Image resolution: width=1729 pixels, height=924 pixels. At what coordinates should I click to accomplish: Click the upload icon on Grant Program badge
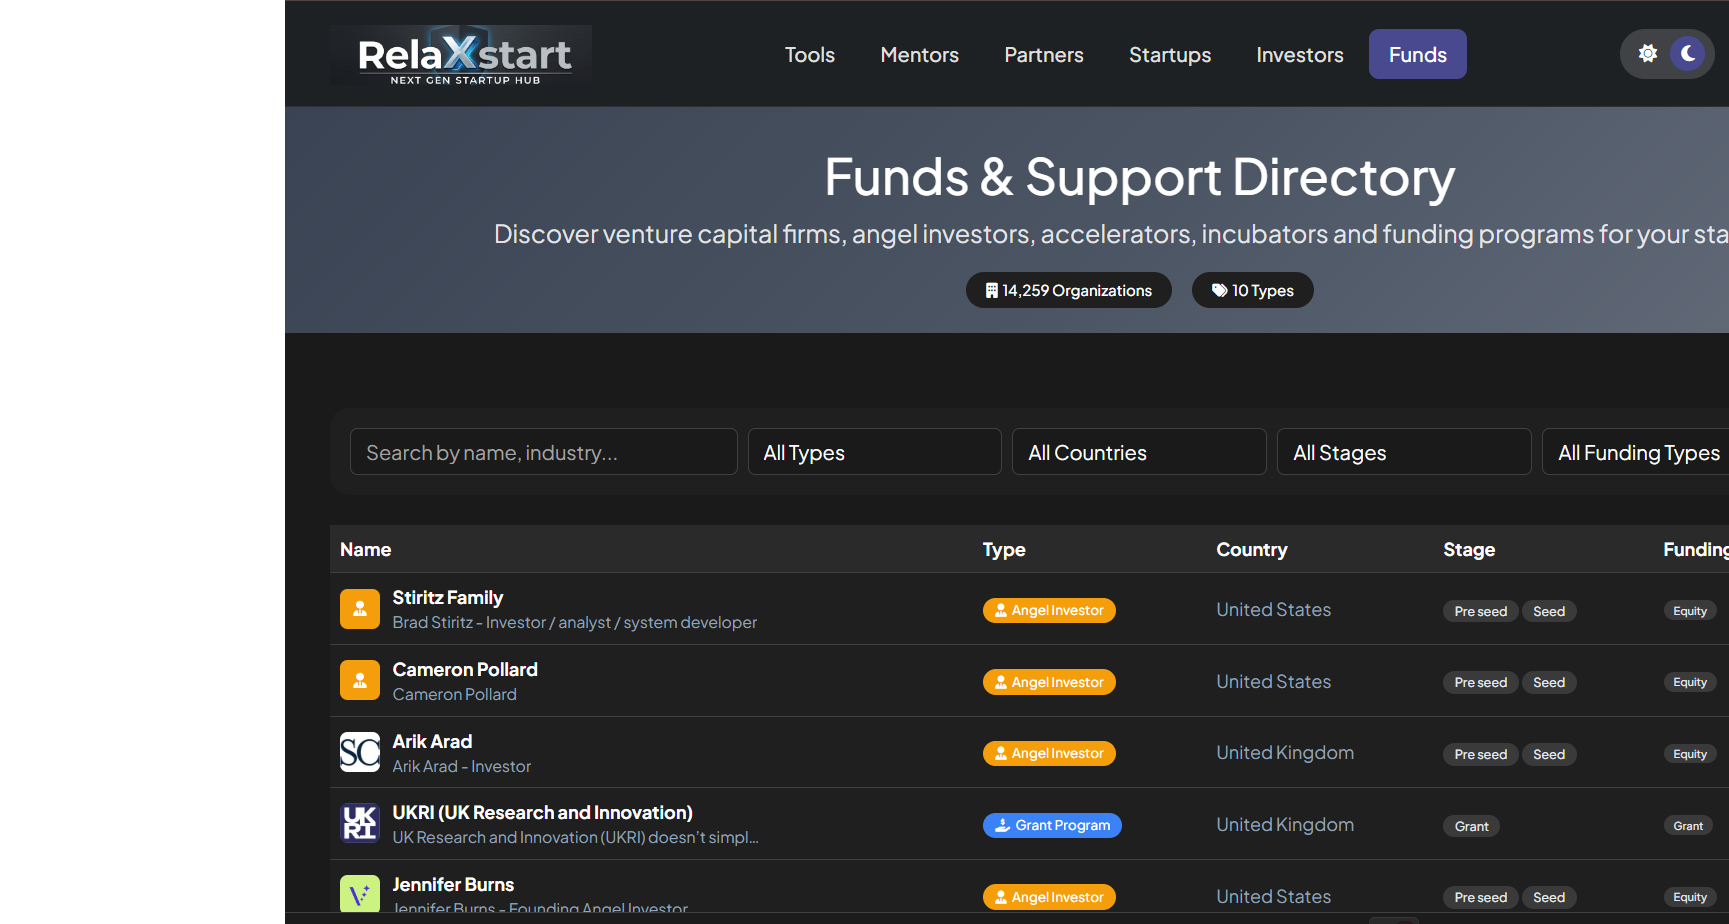point(1001,825)
